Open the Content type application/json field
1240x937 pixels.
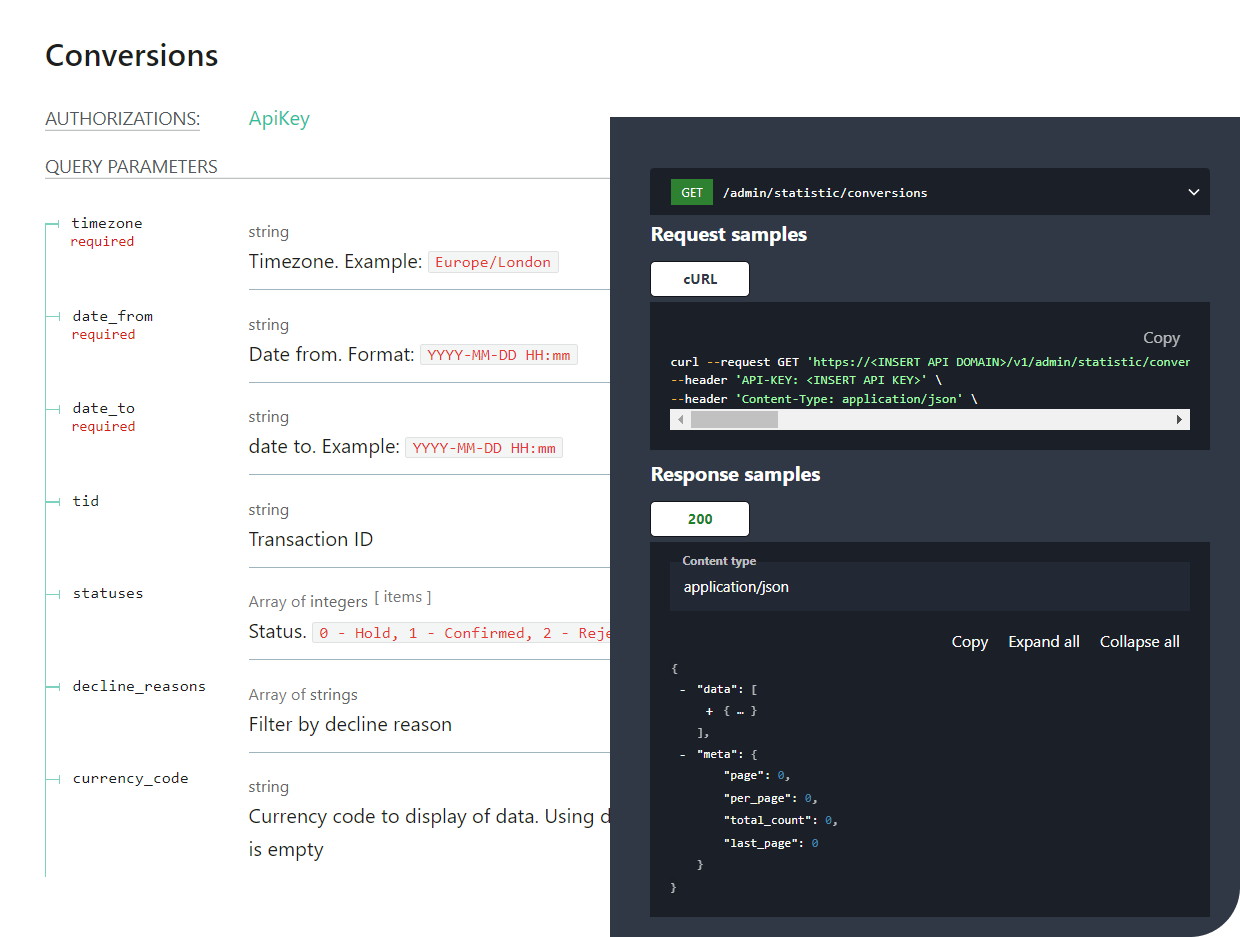pos(929,587)
